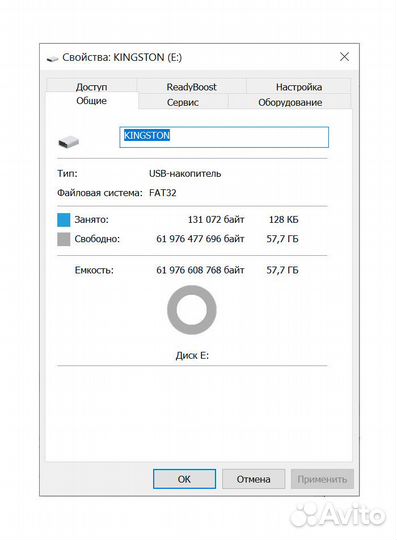Click the KINGSTON volume label field
This screenshot has width=397, height=540.
point(224,137)
